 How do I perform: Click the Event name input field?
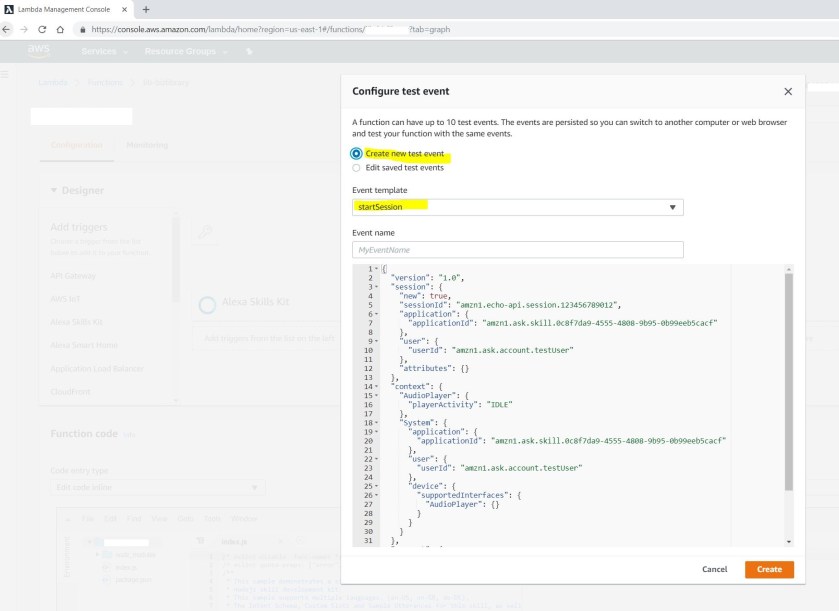tap(517, 250)
